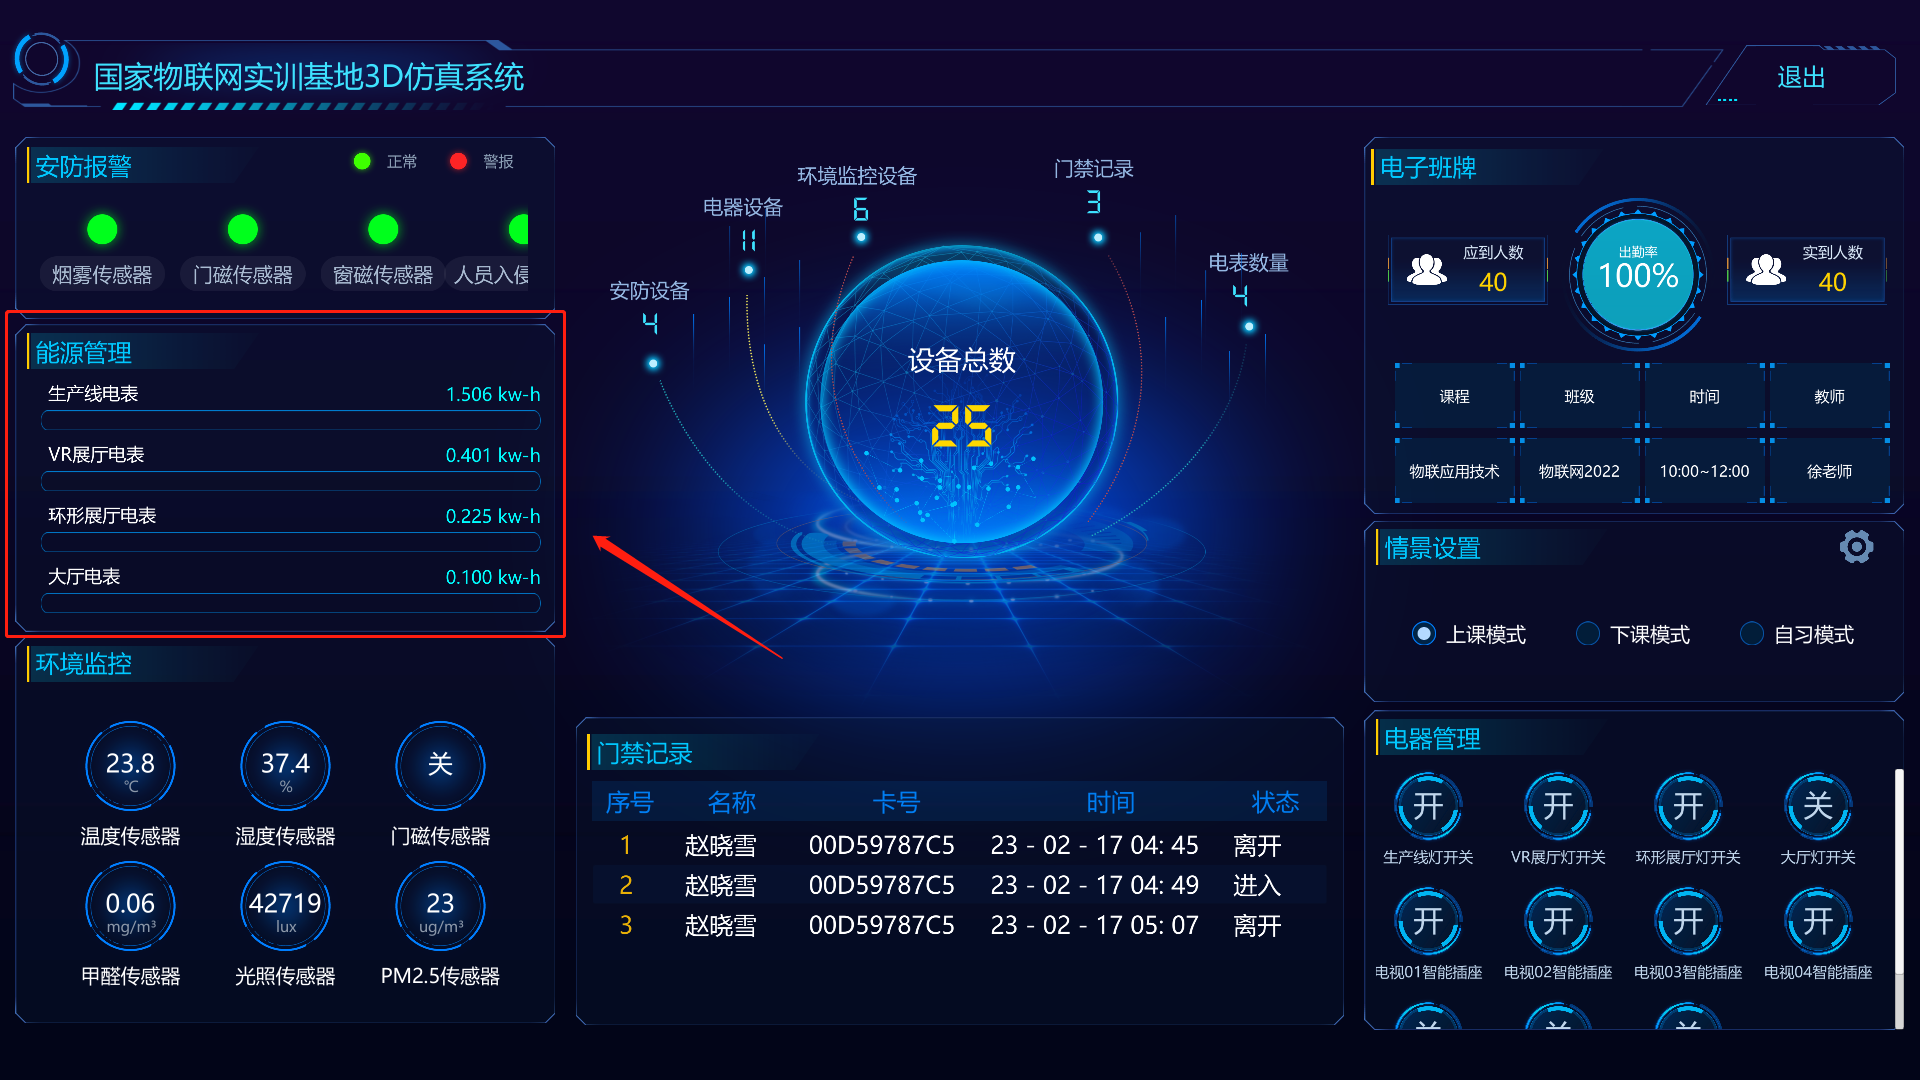
Task: Click the 警报 red legend dot
Action: 458,161
